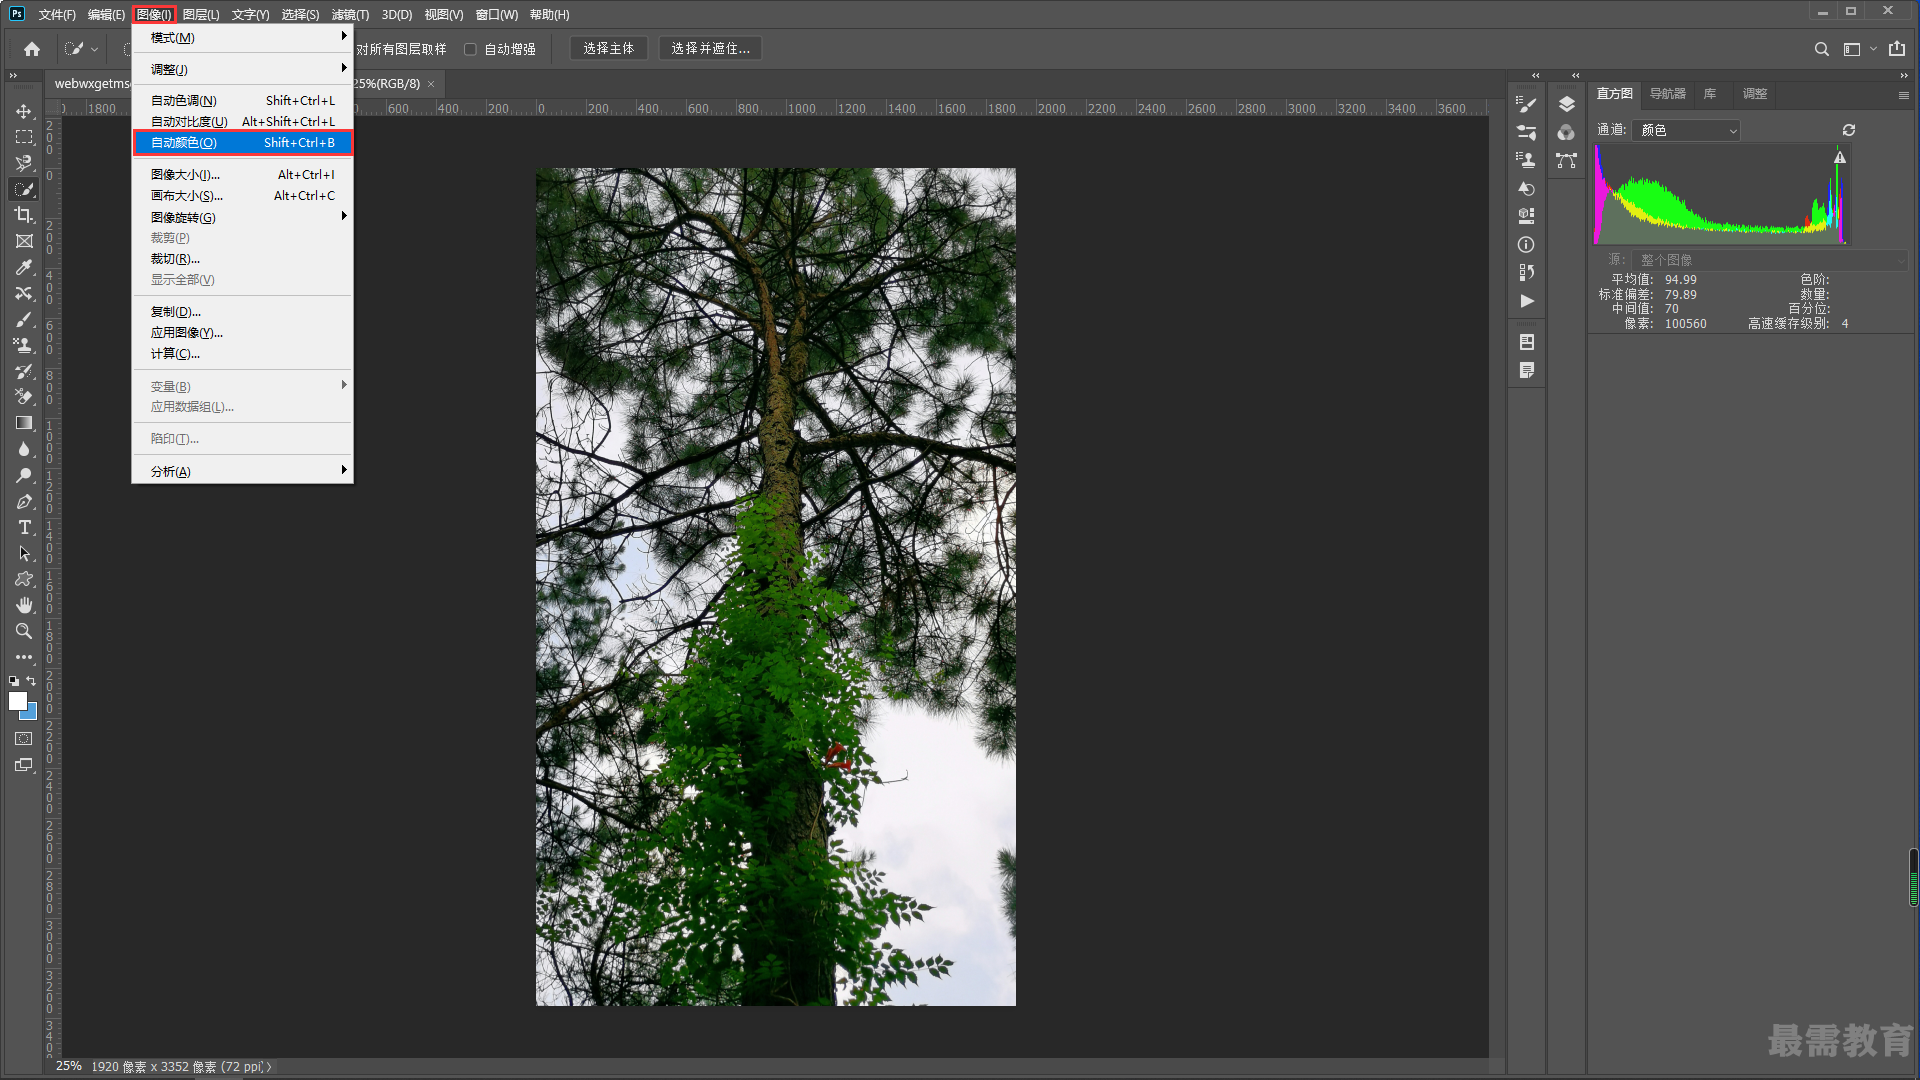Click the foreground color swatch

17,701
